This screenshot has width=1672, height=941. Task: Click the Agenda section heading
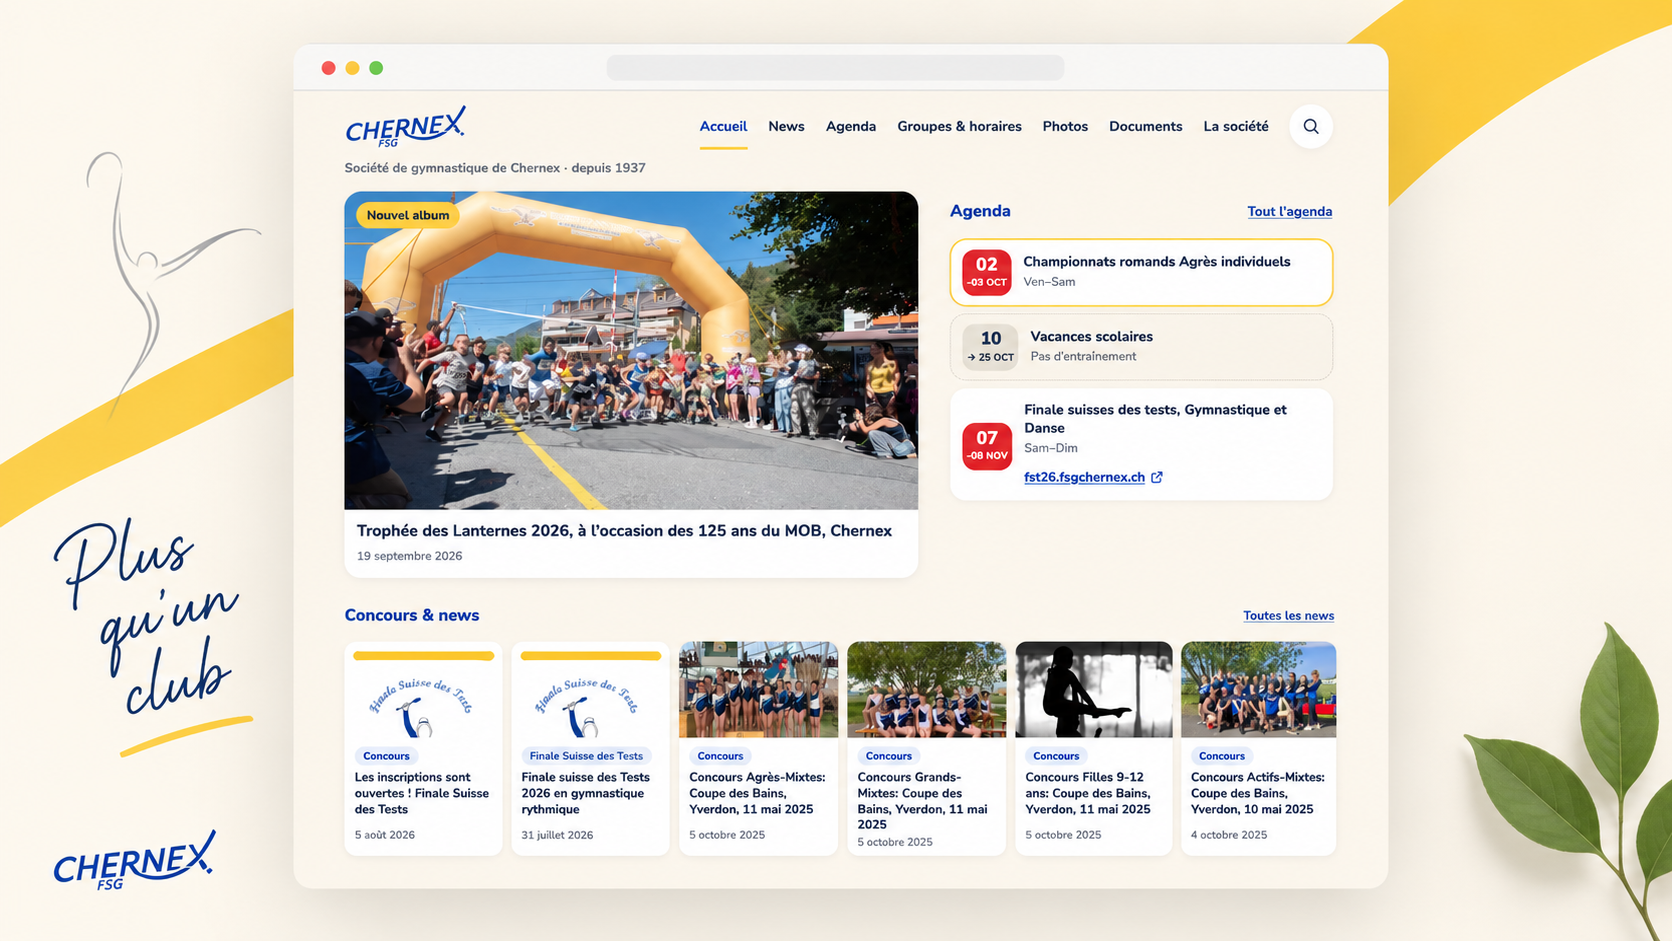coord(980,211)
